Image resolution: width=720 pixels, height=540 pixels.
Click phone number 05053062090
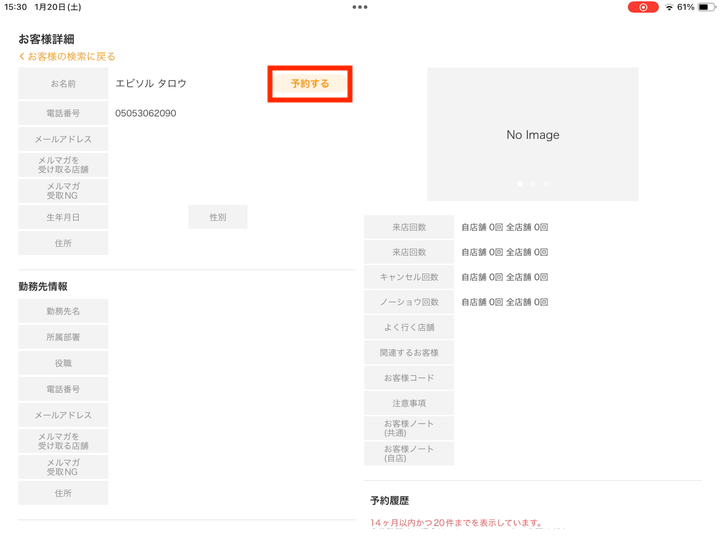pyautogui.click(x=146, y=113)
